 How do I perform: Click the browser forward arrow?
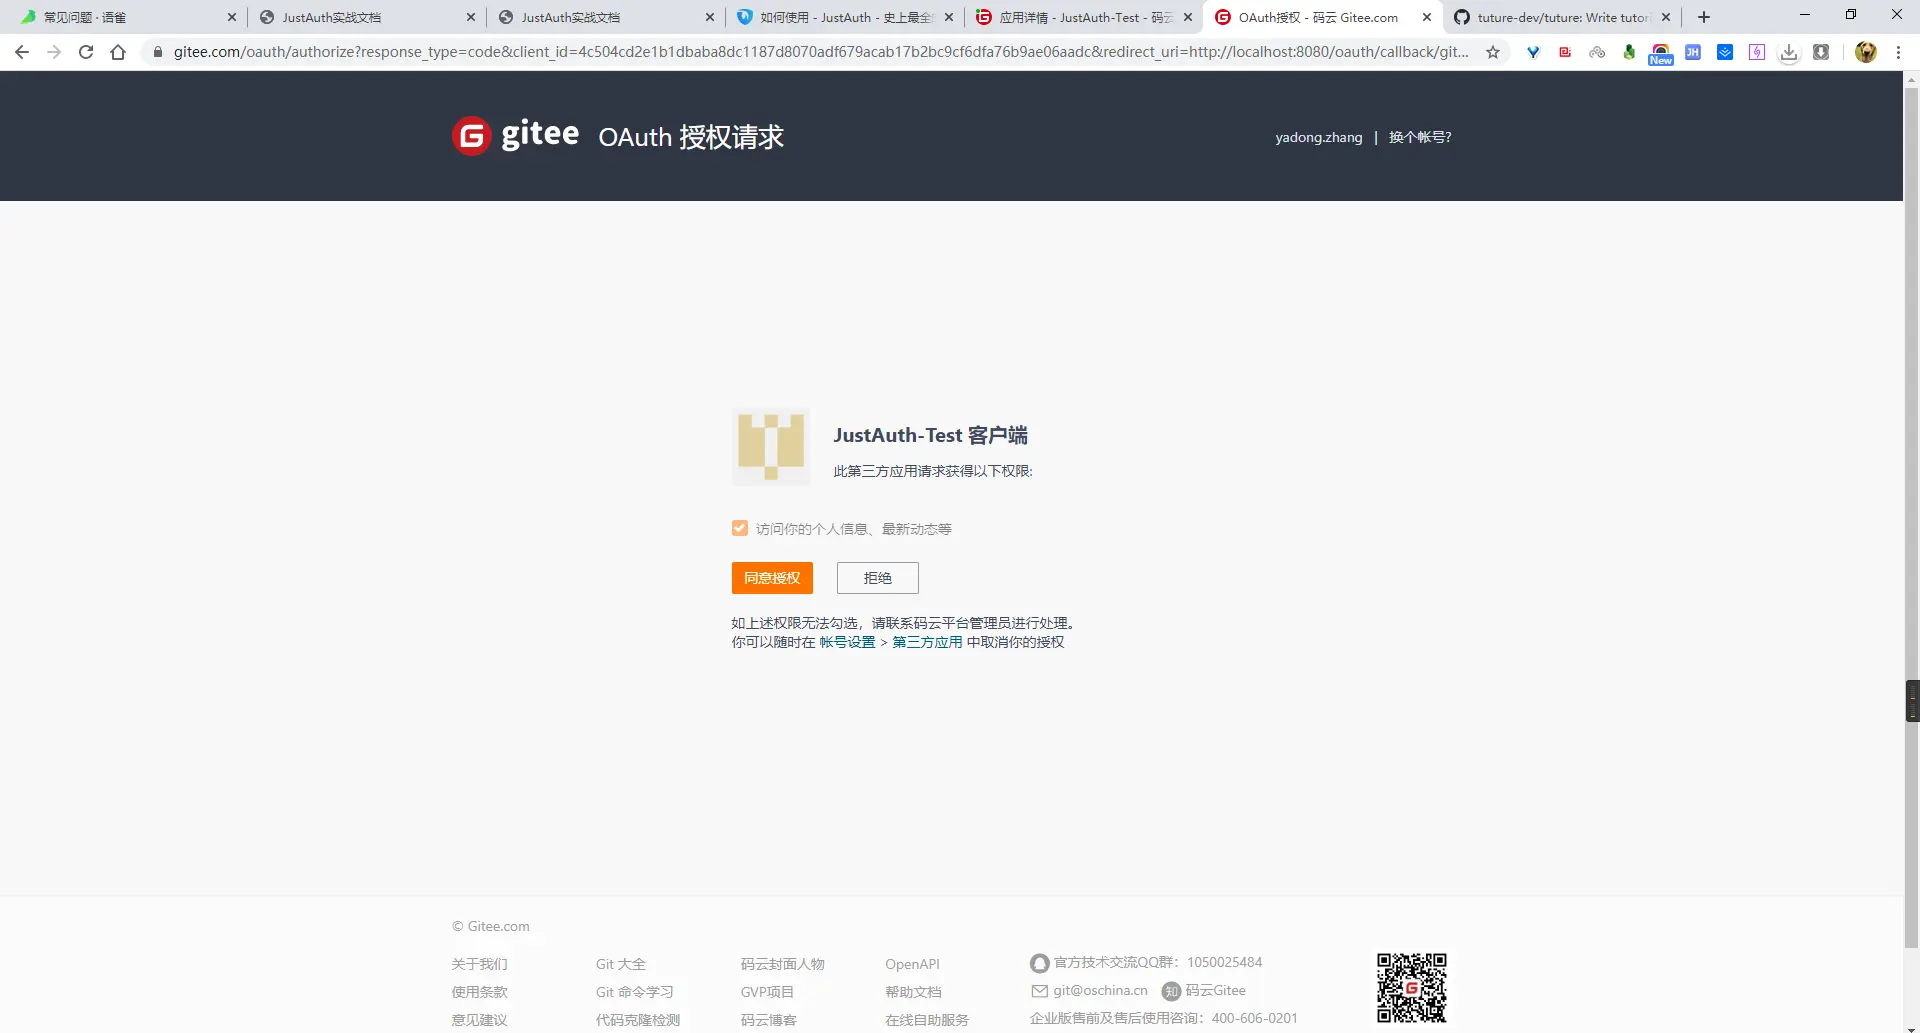coord(54,52)
